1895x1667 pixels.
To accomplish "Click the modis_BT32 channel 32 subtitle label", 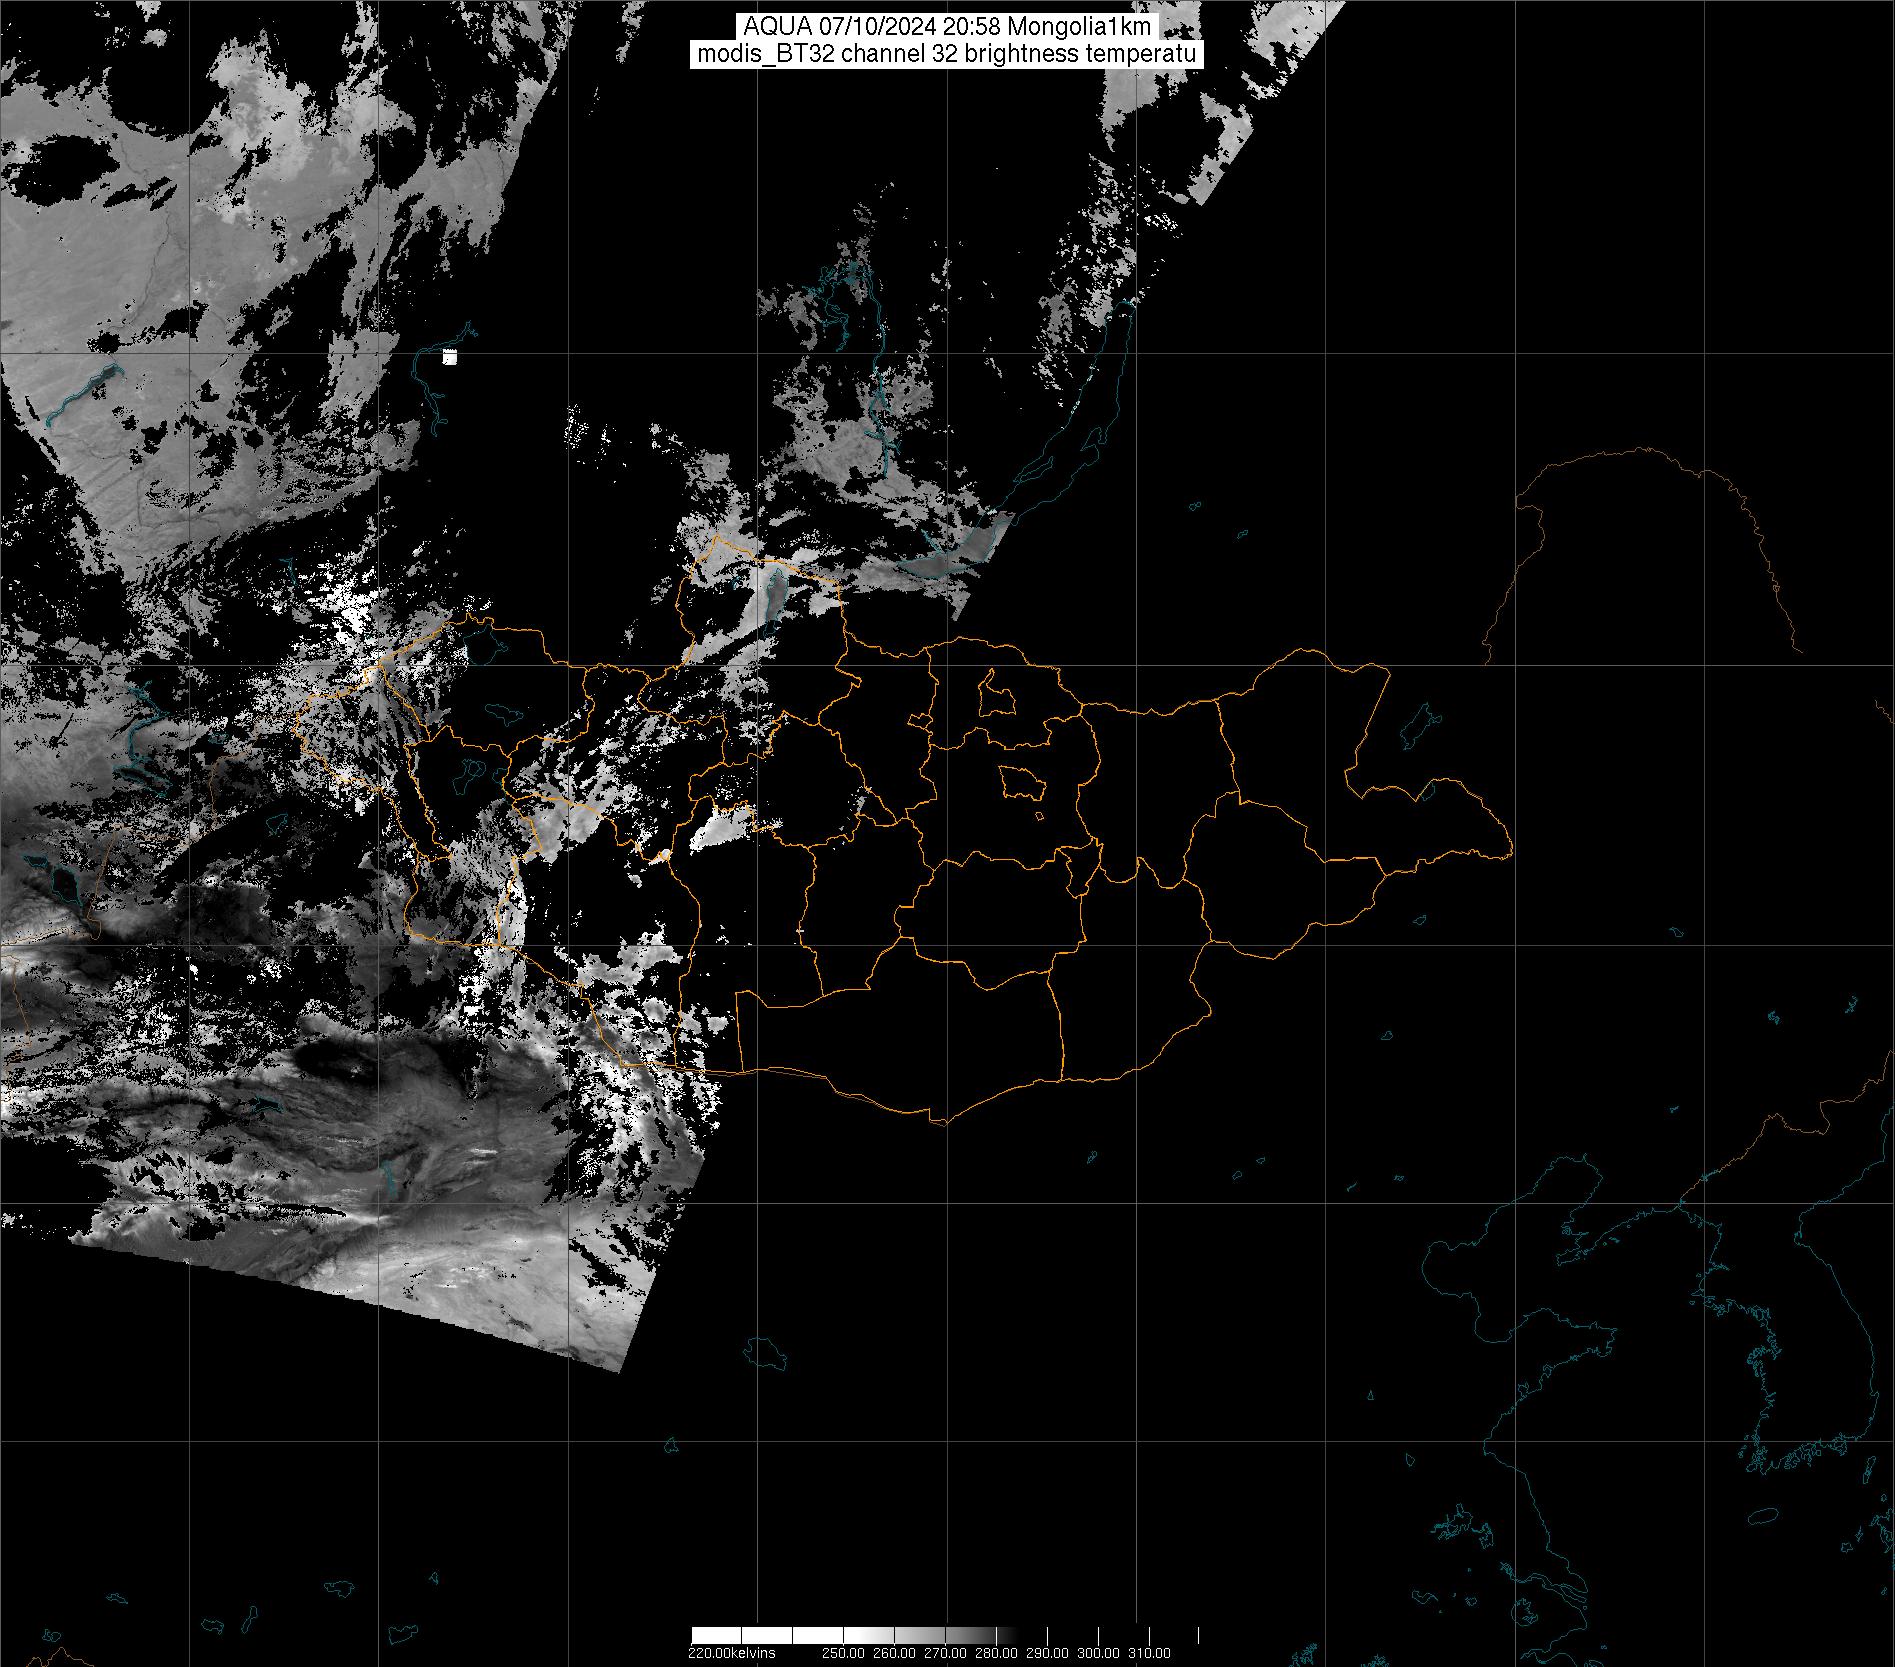I will [x=946, y=55].
